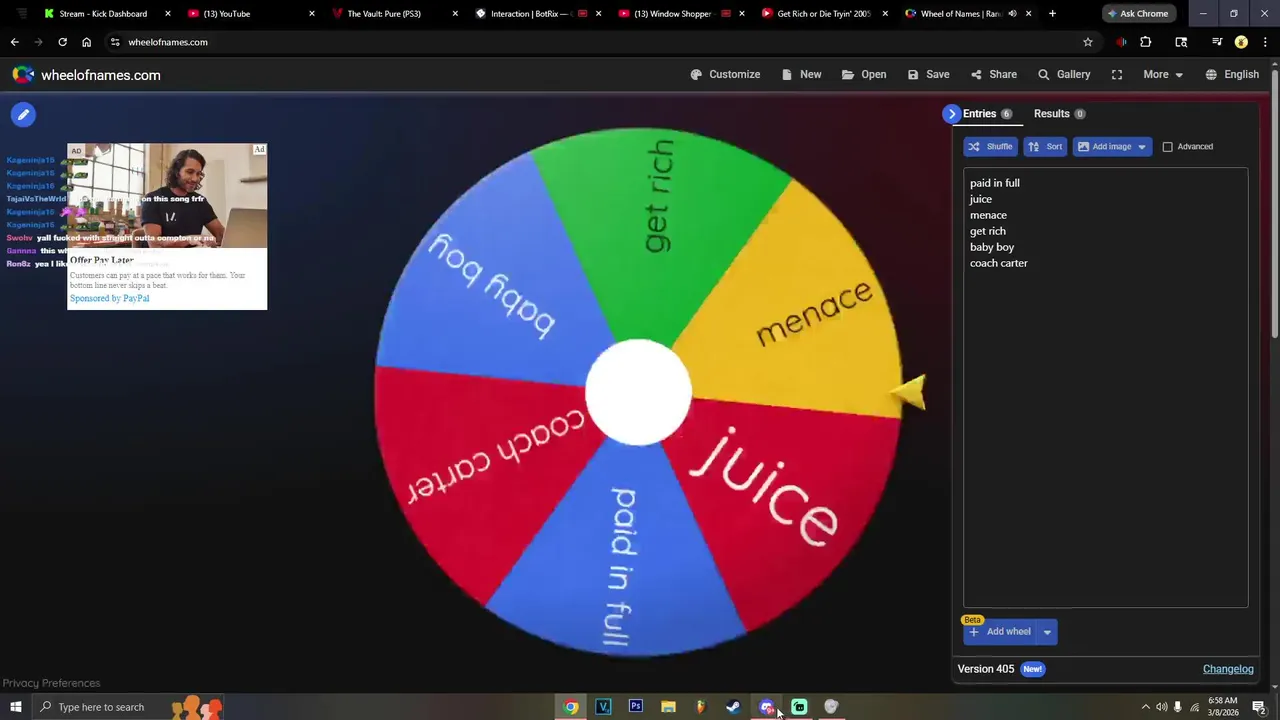The width and height of the screenshot is (1280, 720).
Task: Open the Google Lens search icon
Action: click(x=1181, y=42)
